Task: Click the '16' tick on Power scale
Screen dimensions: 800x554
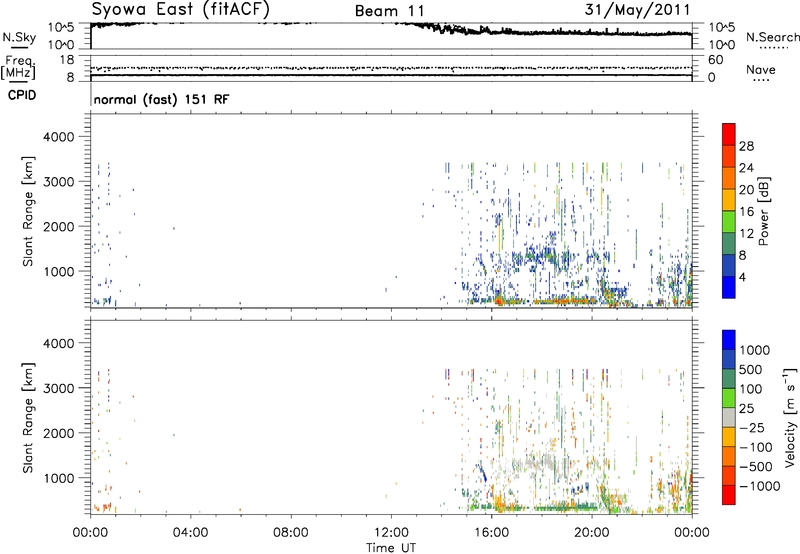Action: (746, 212)
